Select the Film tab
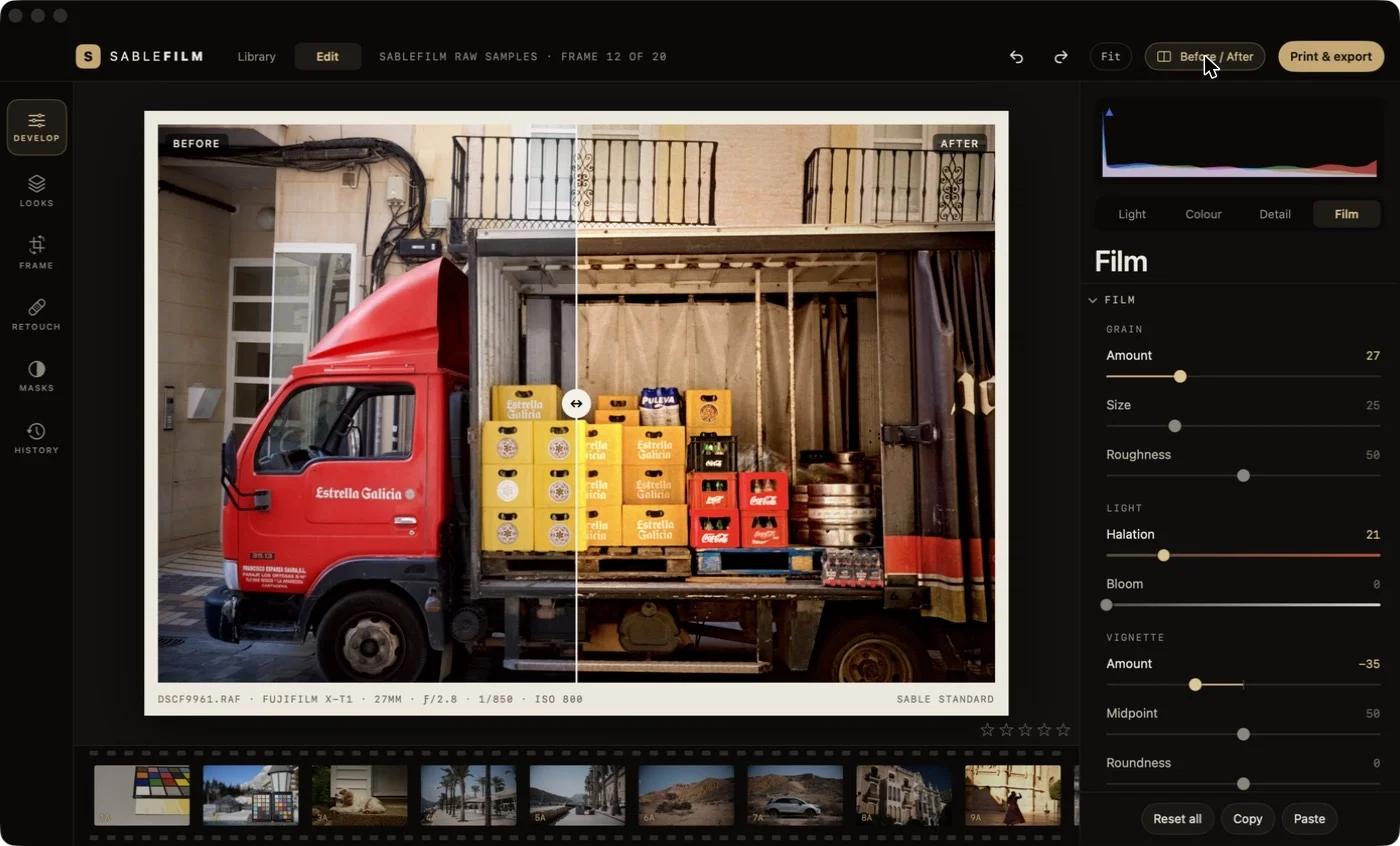The height and width of the screenshot is (846, 1400). (1346, 214)
